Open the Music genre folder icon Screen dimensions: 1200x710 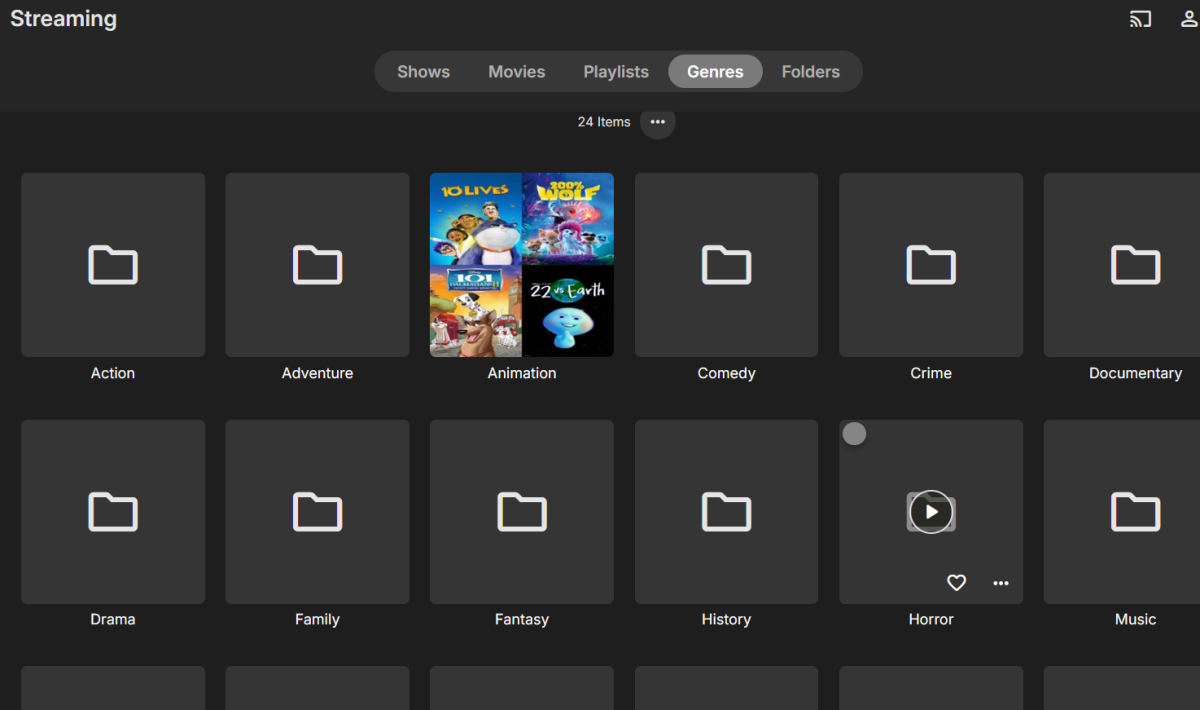click(1135, 512)
